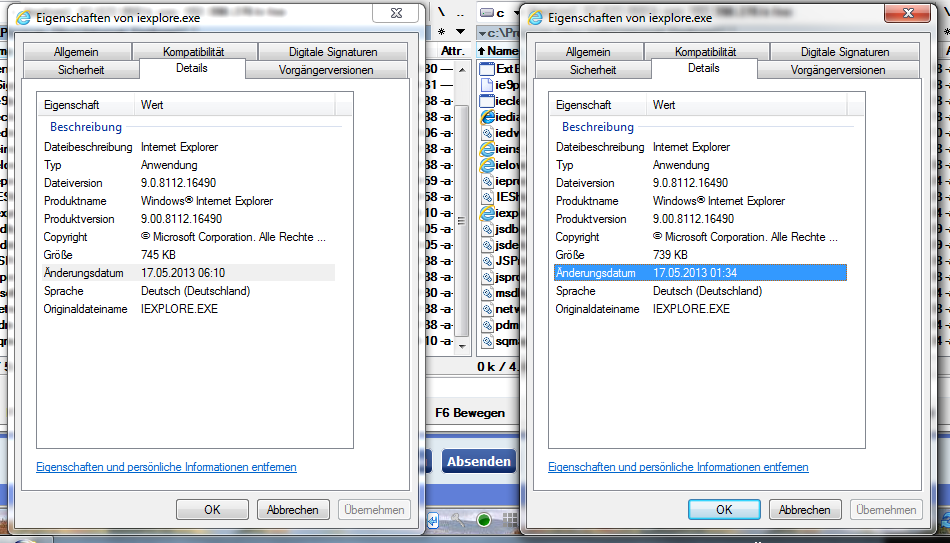This screenshot has width=950, height=543.
Task: Select the 'pdm' DLL file icon
Action: (x=487, y=325)
